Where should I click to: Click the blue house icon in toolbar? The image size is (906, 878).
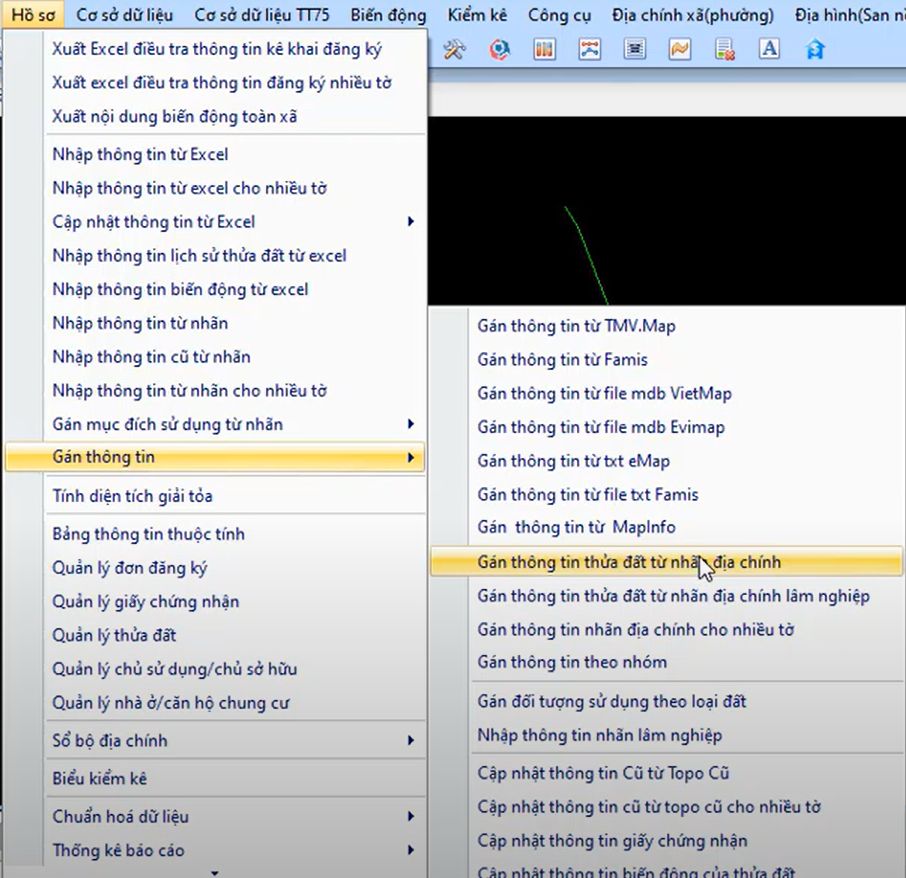(815, 49)
